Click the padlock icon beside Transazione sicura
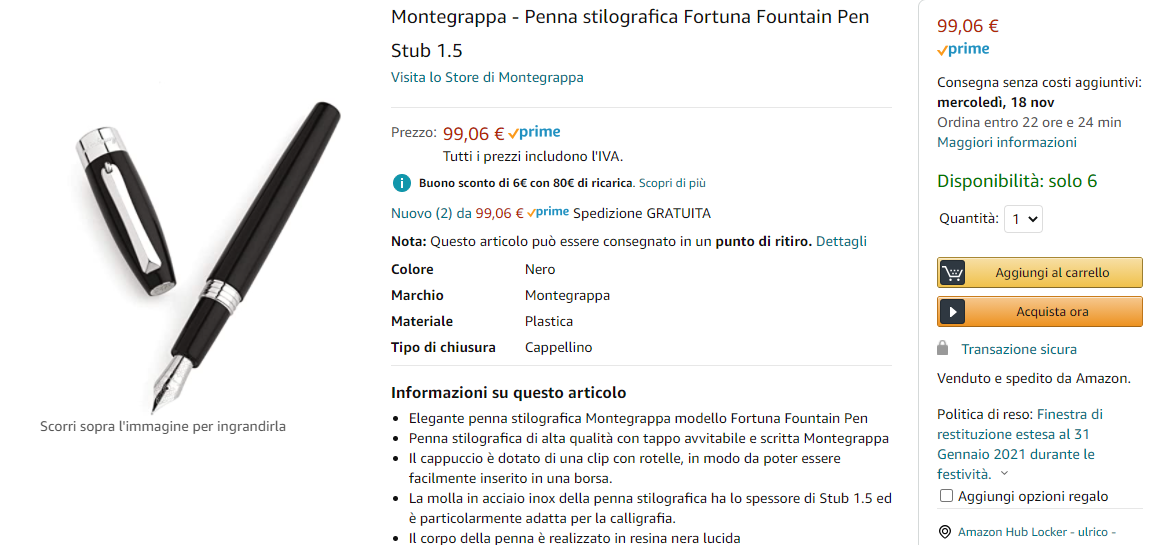 point(942,349)
